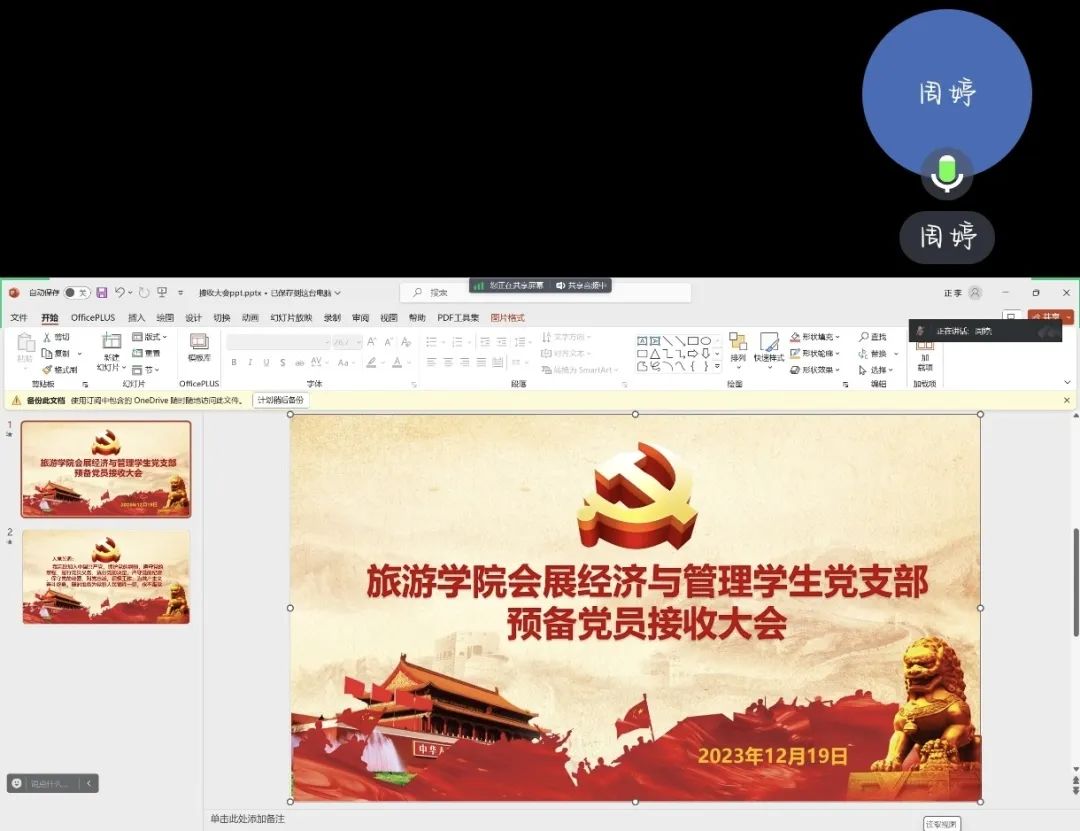Open the font size combo box
Image resolution: width=1080 pixels, height=831 pixels.
click(x=347, y=342)
